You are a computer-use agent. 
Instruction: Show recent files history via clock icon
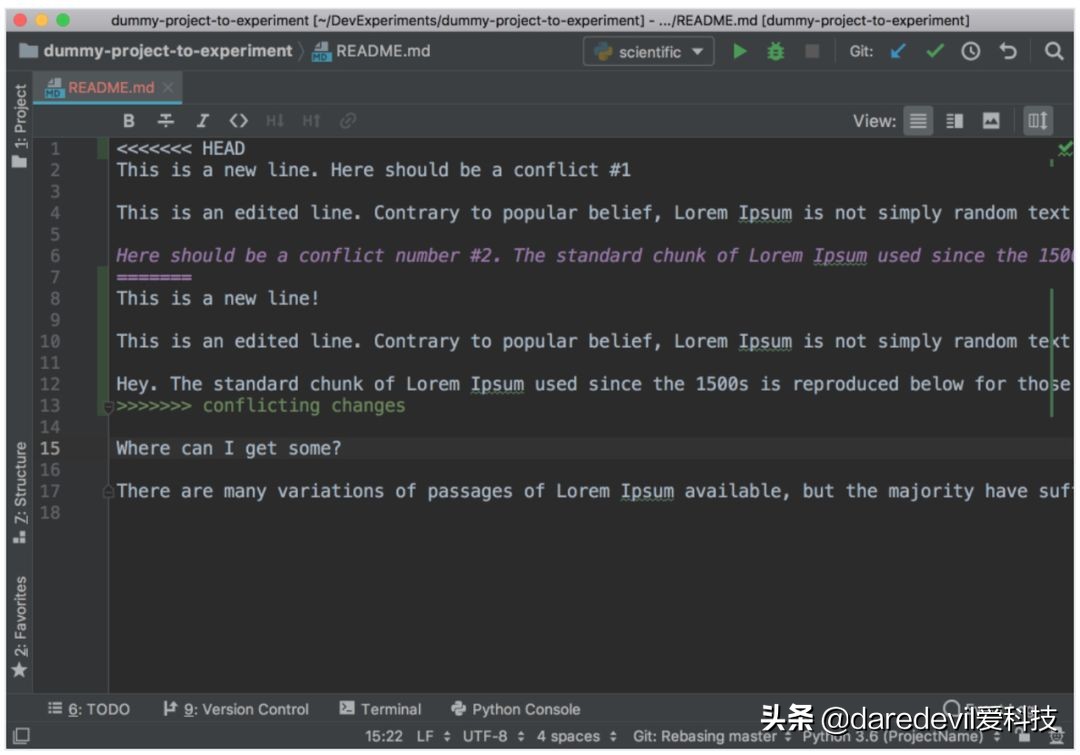pyautogui.click(x=970, y=52)
